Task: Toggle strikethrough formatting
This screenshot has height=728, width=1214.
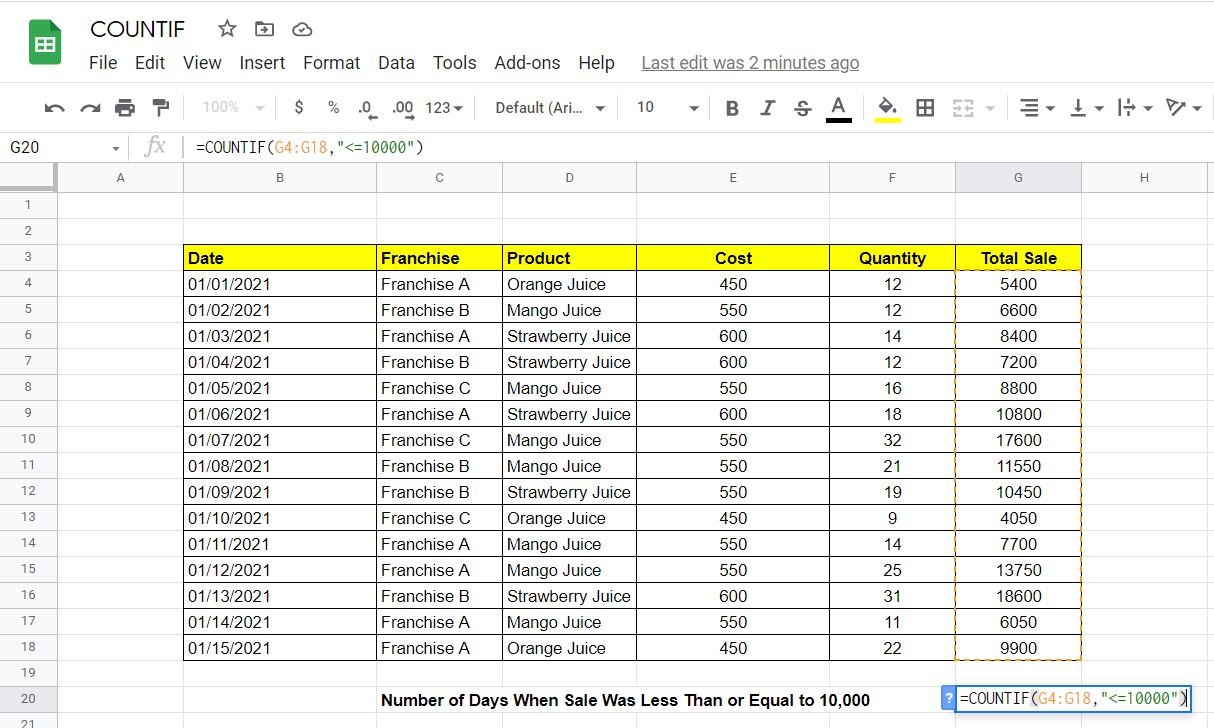Action: (802, 108)
